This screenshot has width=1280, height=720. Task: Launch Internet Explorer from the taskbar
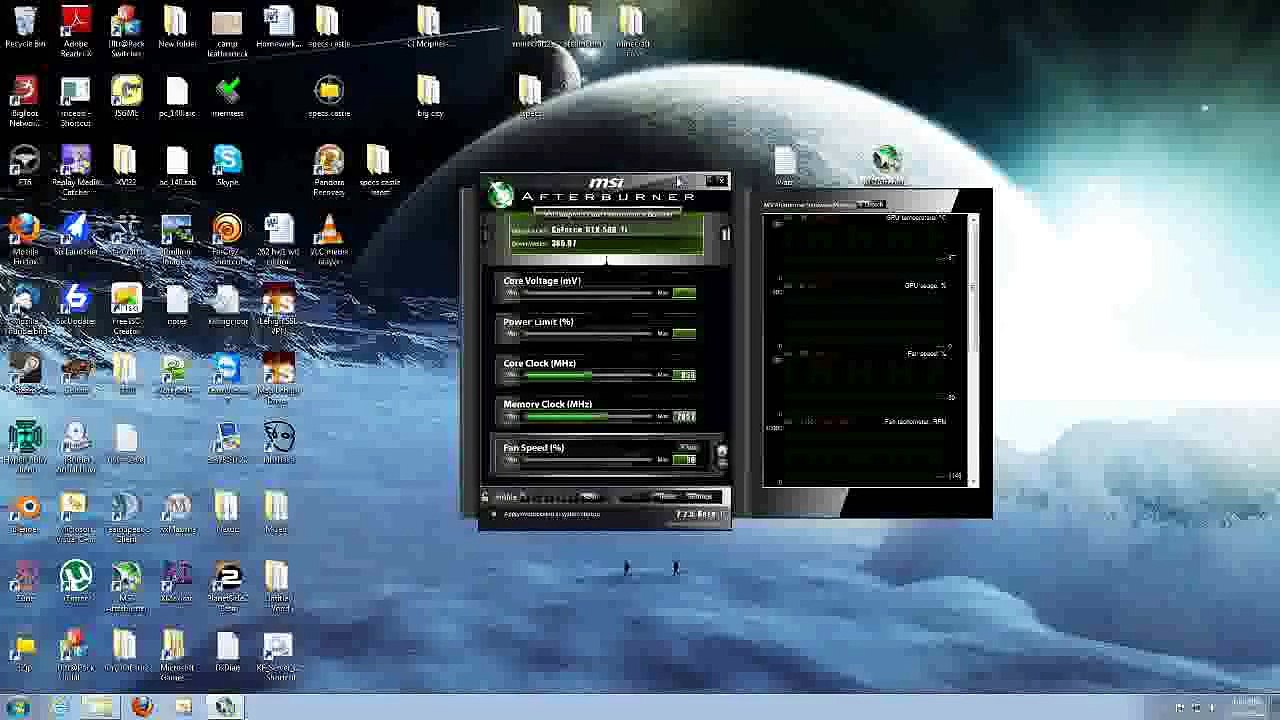(62, 707)
